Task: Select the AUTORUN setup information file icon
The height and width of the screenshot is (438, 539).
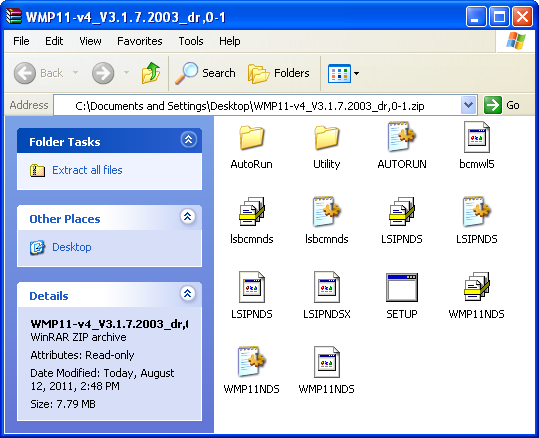Action: 402,137
